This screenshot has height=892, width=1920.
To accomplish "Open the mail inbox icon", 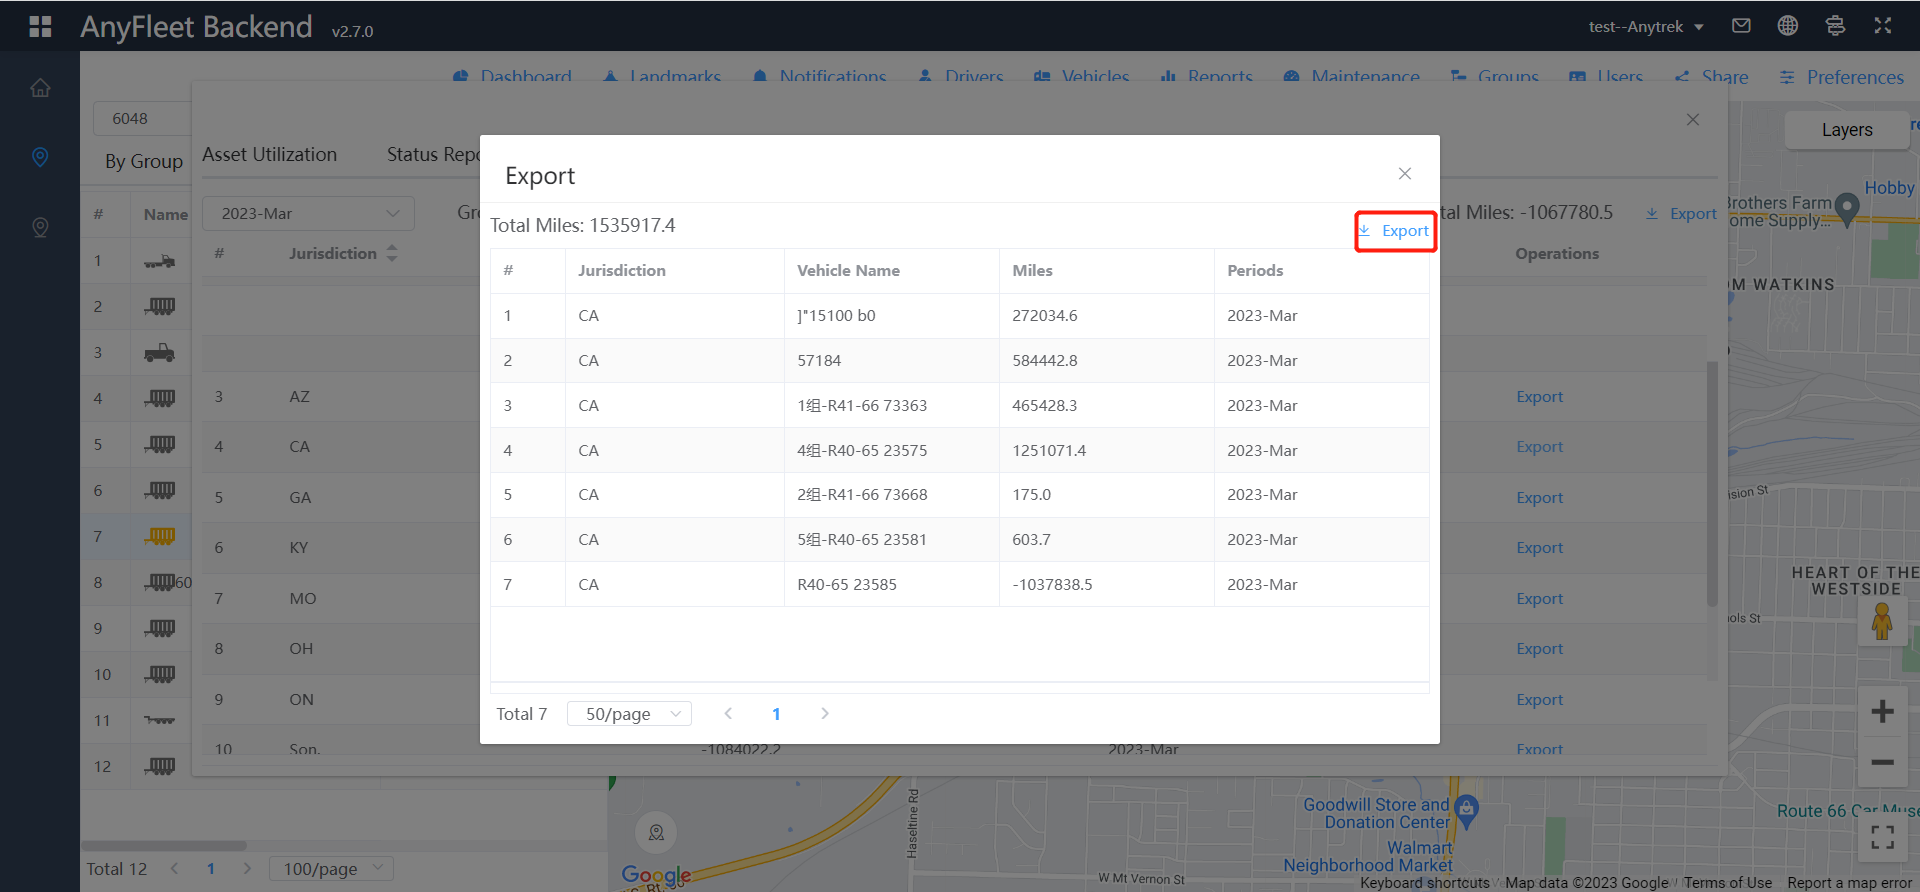I will [1741, 26].
